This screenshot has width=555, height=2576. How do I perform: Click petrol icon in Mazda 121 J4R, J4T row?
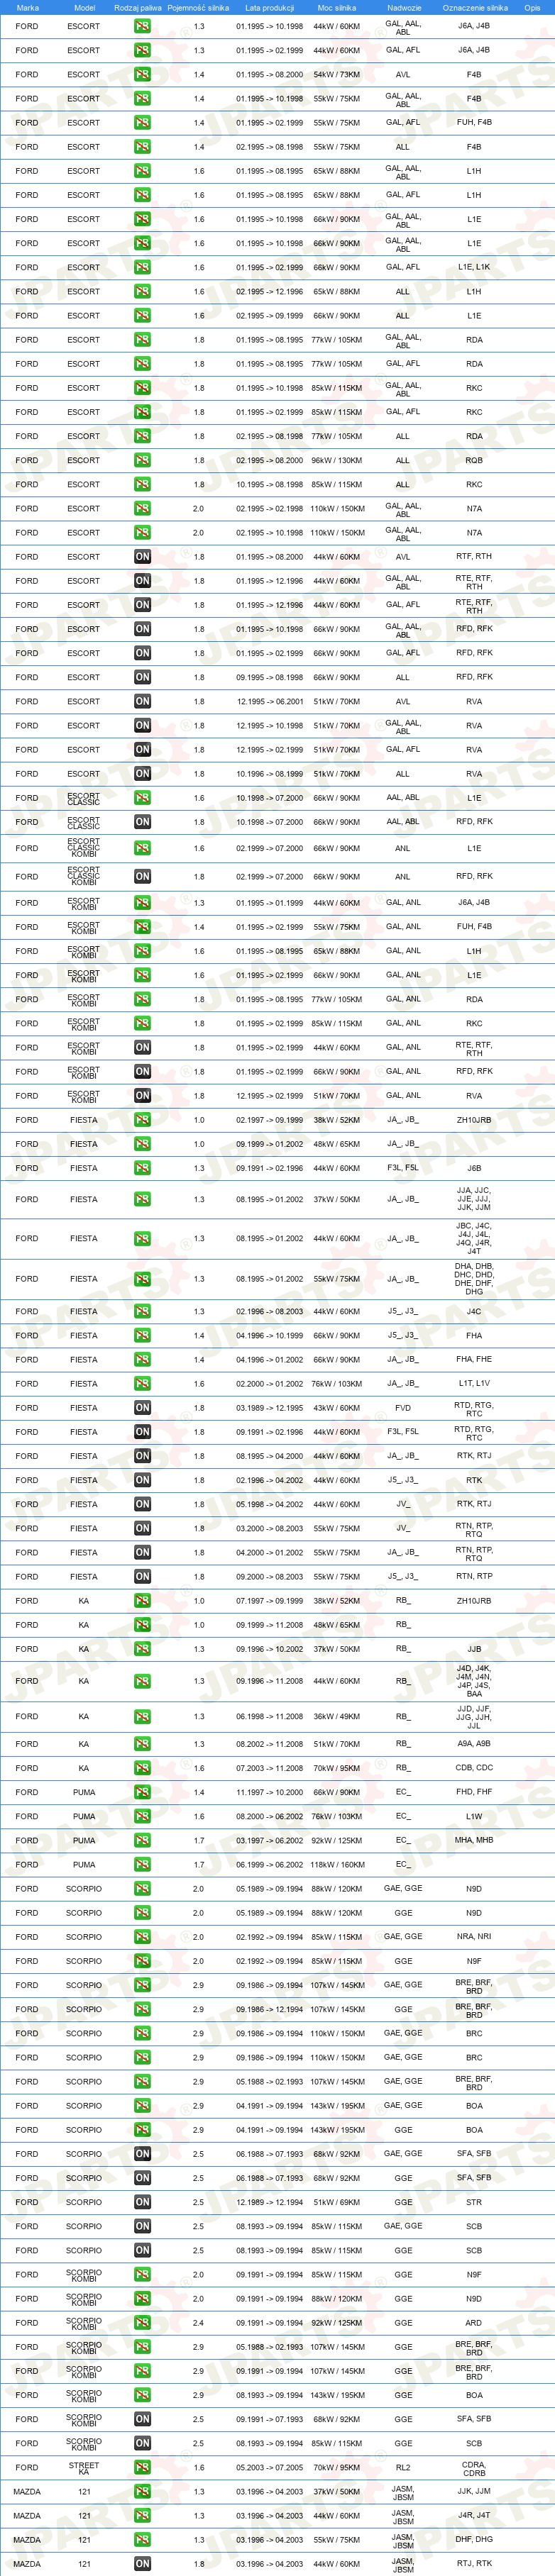click(142, 2516)
